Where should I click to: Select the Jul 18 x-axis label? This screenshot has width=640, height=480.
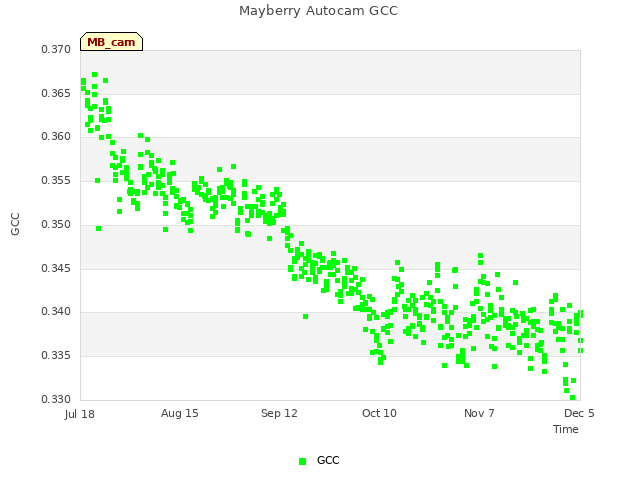pyautogui.click(x=80, y=414)
